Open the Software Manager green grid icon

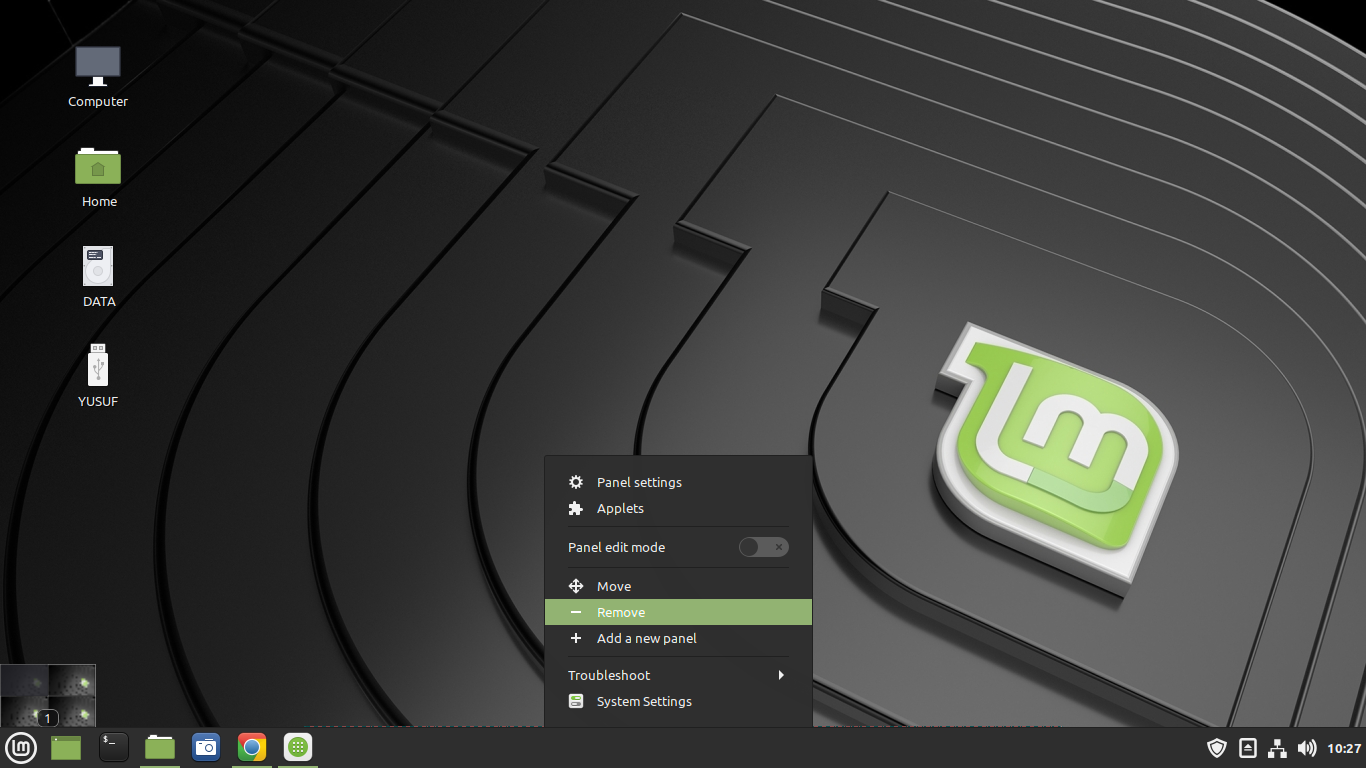(x=297, y=747)
